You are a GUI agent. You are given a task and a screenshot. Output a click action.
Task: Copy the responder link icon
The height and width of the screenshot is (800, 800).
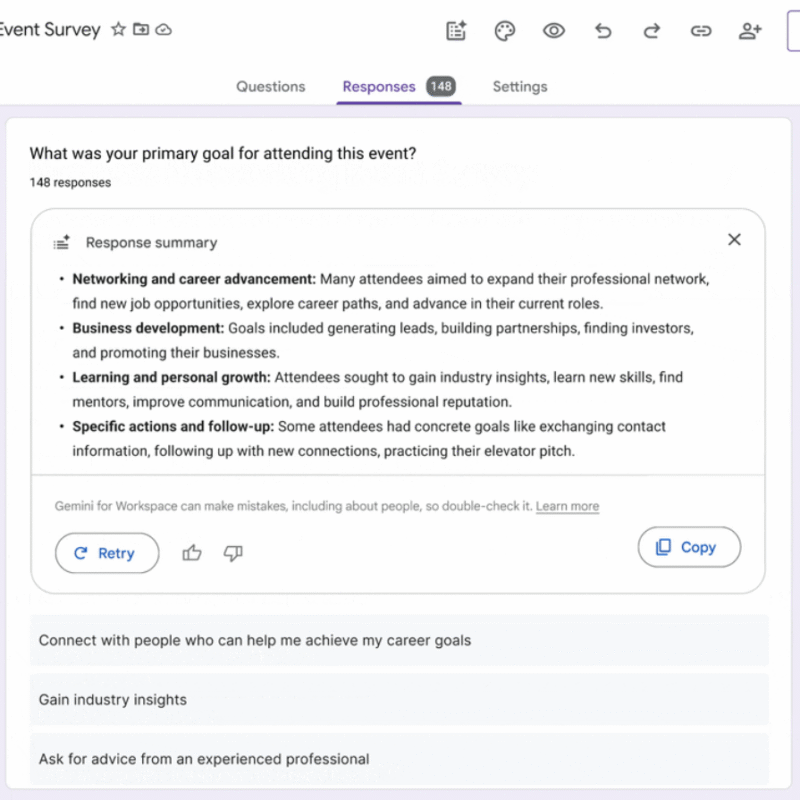tap(701, 31)
